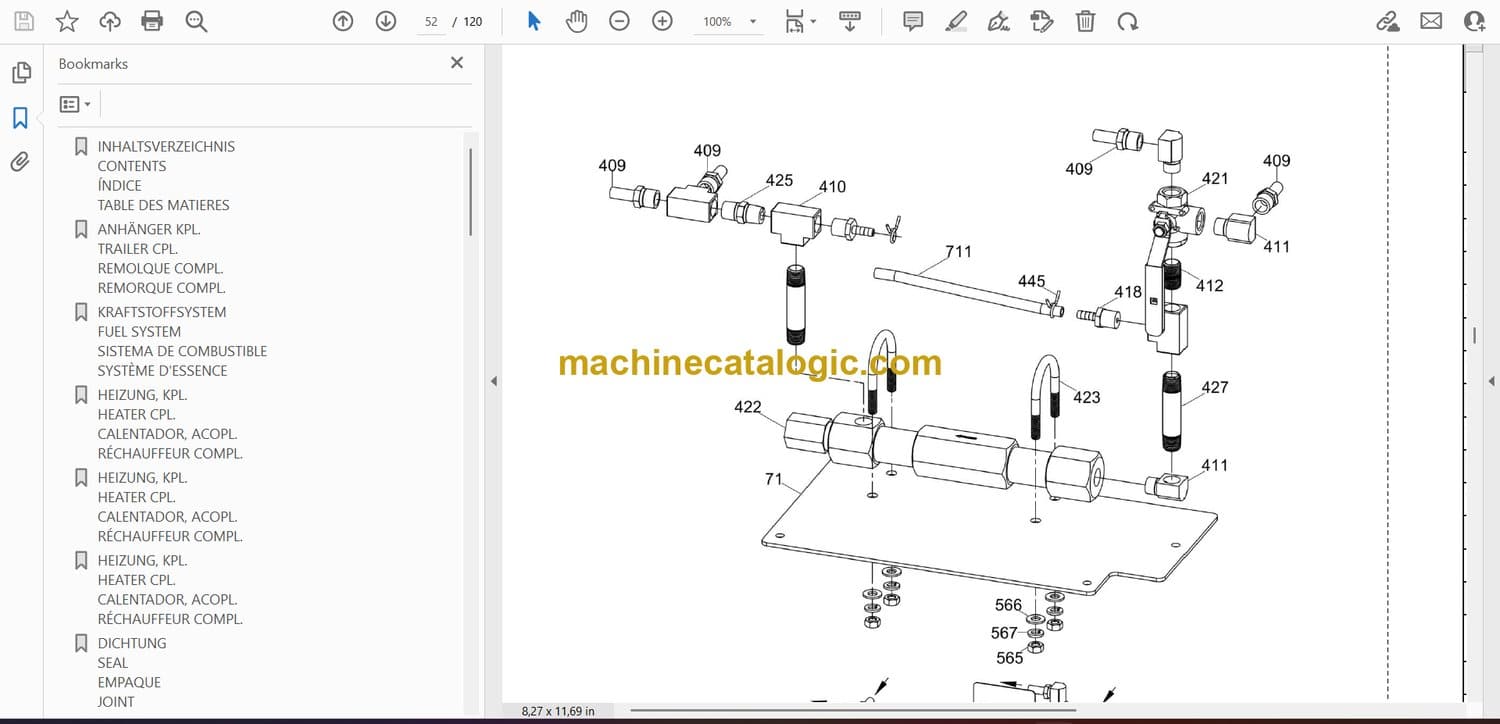
Task: Toggle the Bookmarks panel in sidebar
Action: (20, 118)
